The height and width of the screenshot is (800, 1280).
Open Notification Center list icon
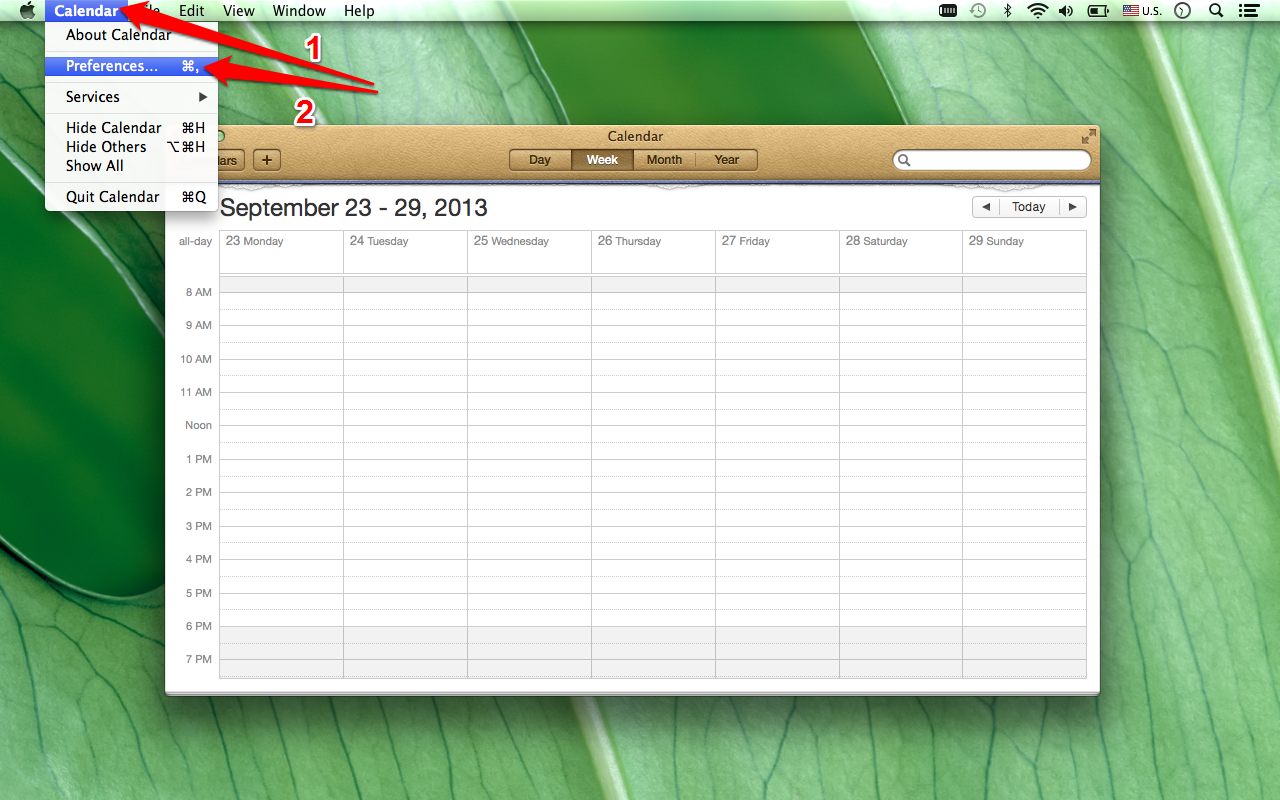[x=1248, y=11]
